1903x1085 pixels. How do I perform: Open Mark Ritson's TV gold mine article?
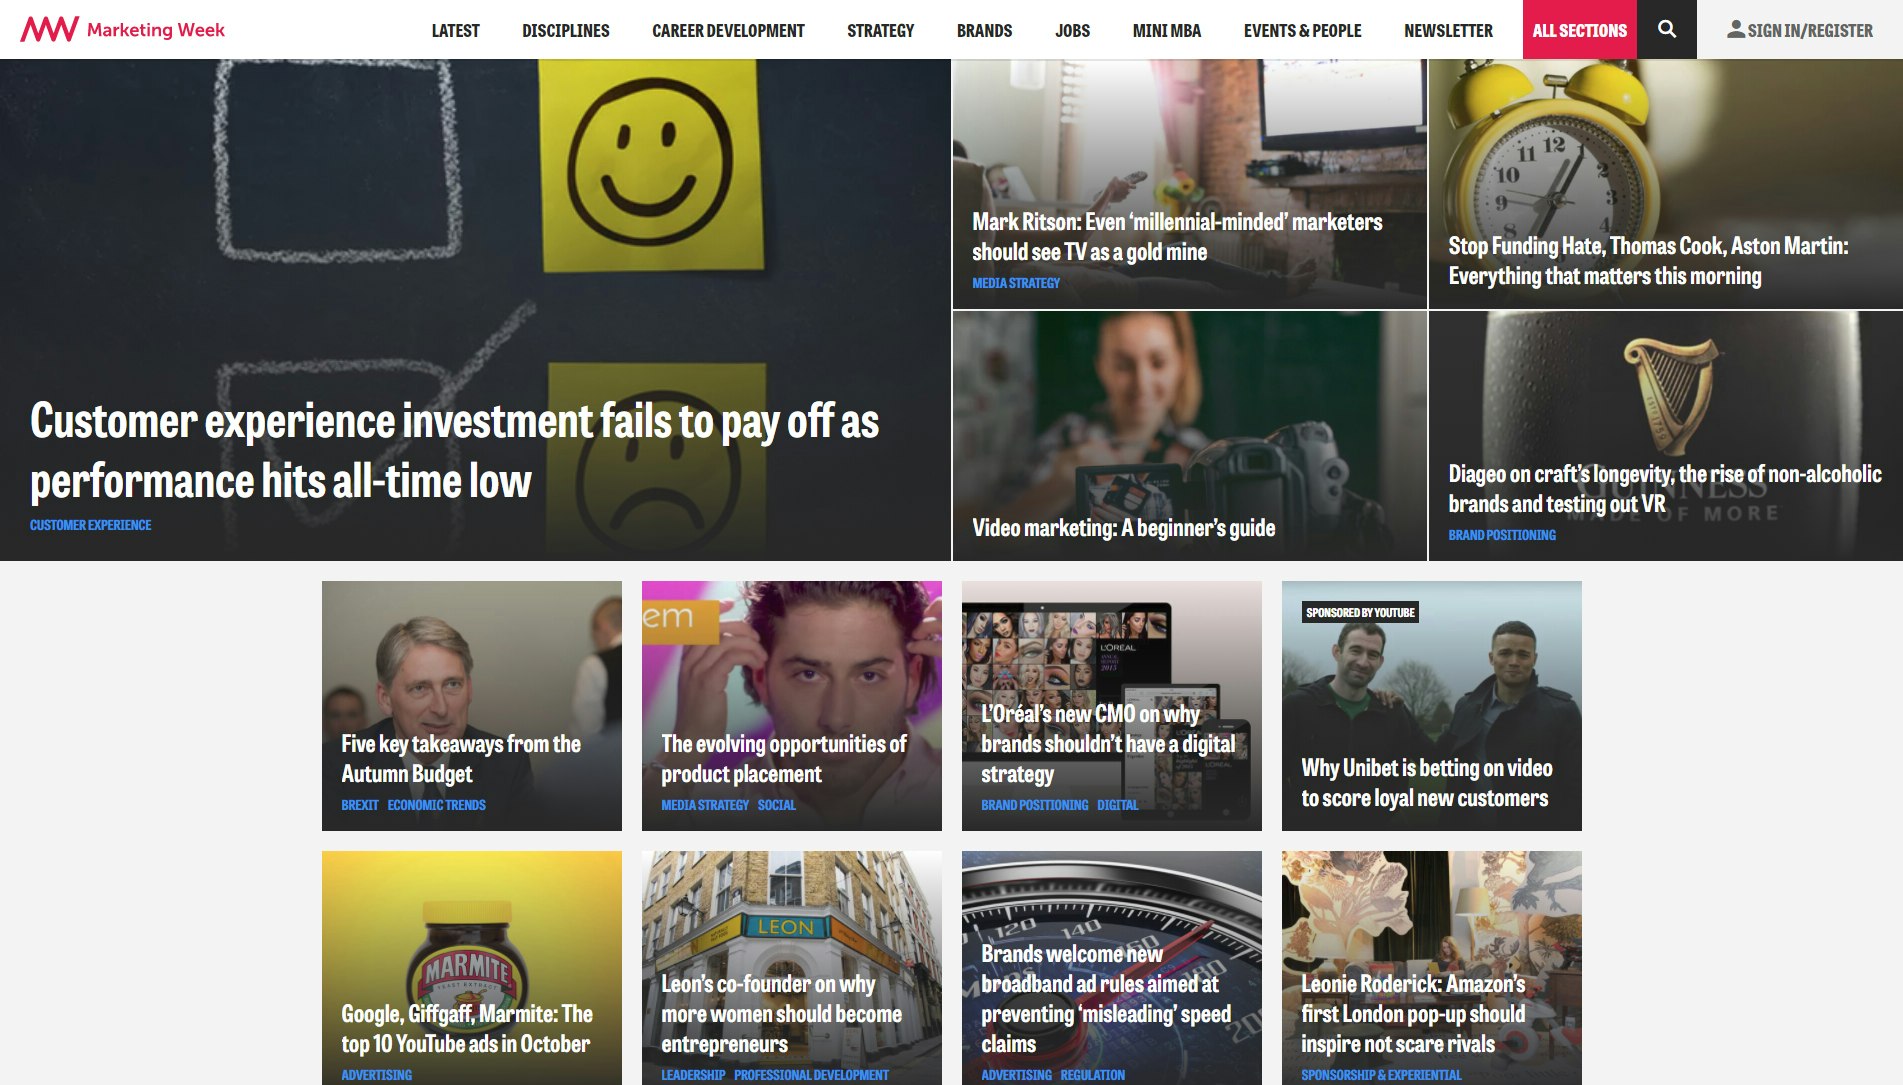1176,237
